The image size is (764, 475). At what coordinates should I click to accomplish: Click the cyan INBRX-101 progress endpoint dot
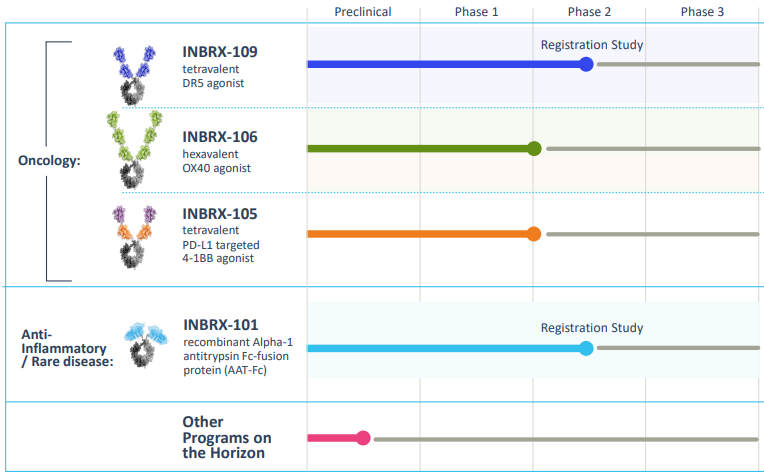pos(586,348)
